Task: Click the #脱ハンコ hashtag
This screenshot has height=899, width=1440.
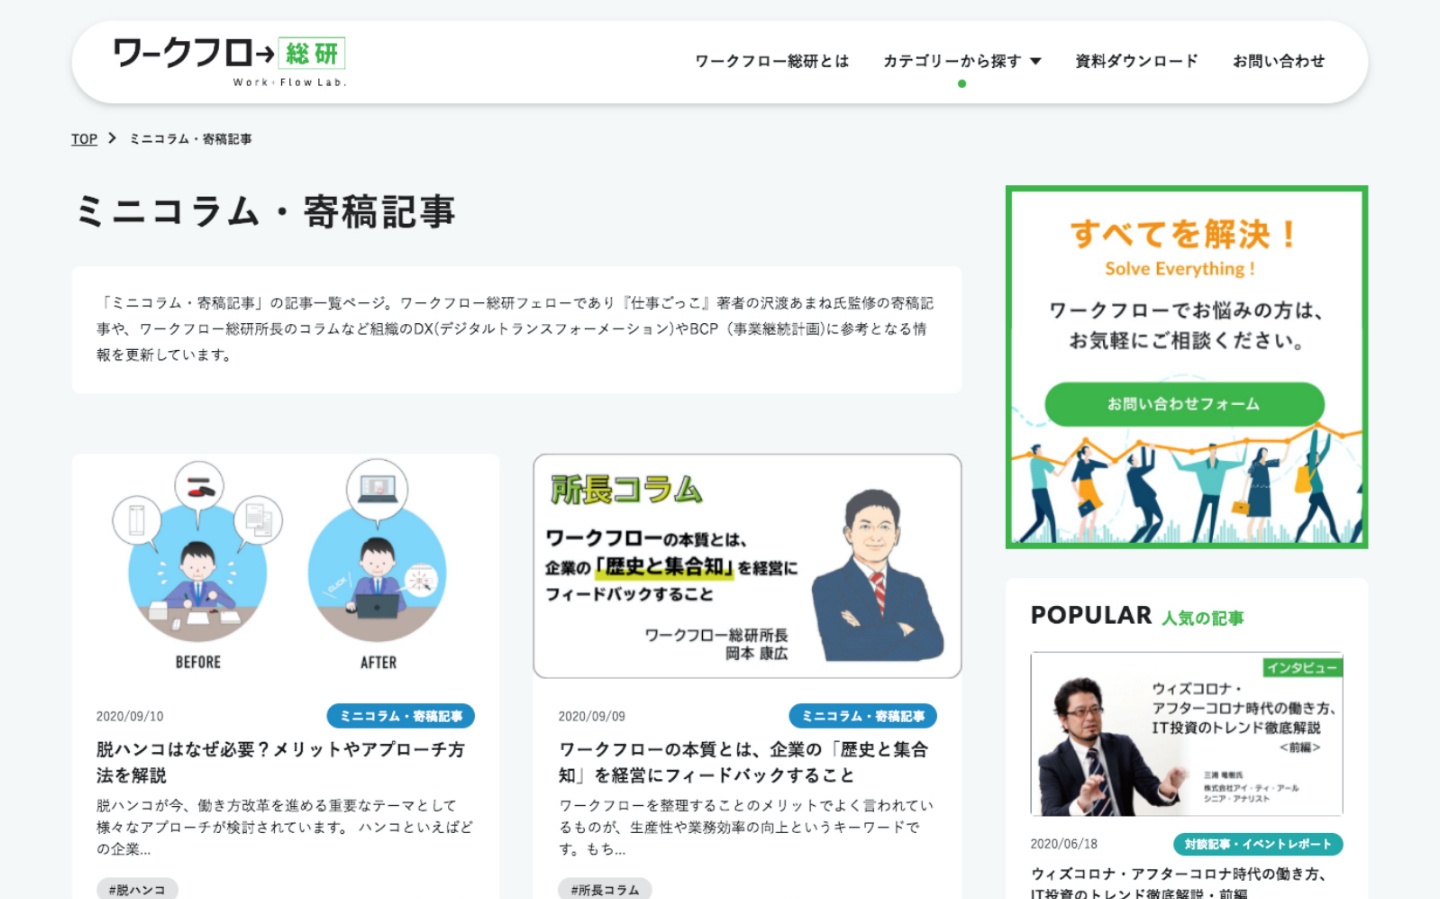Action: click(x=137, y=889)
